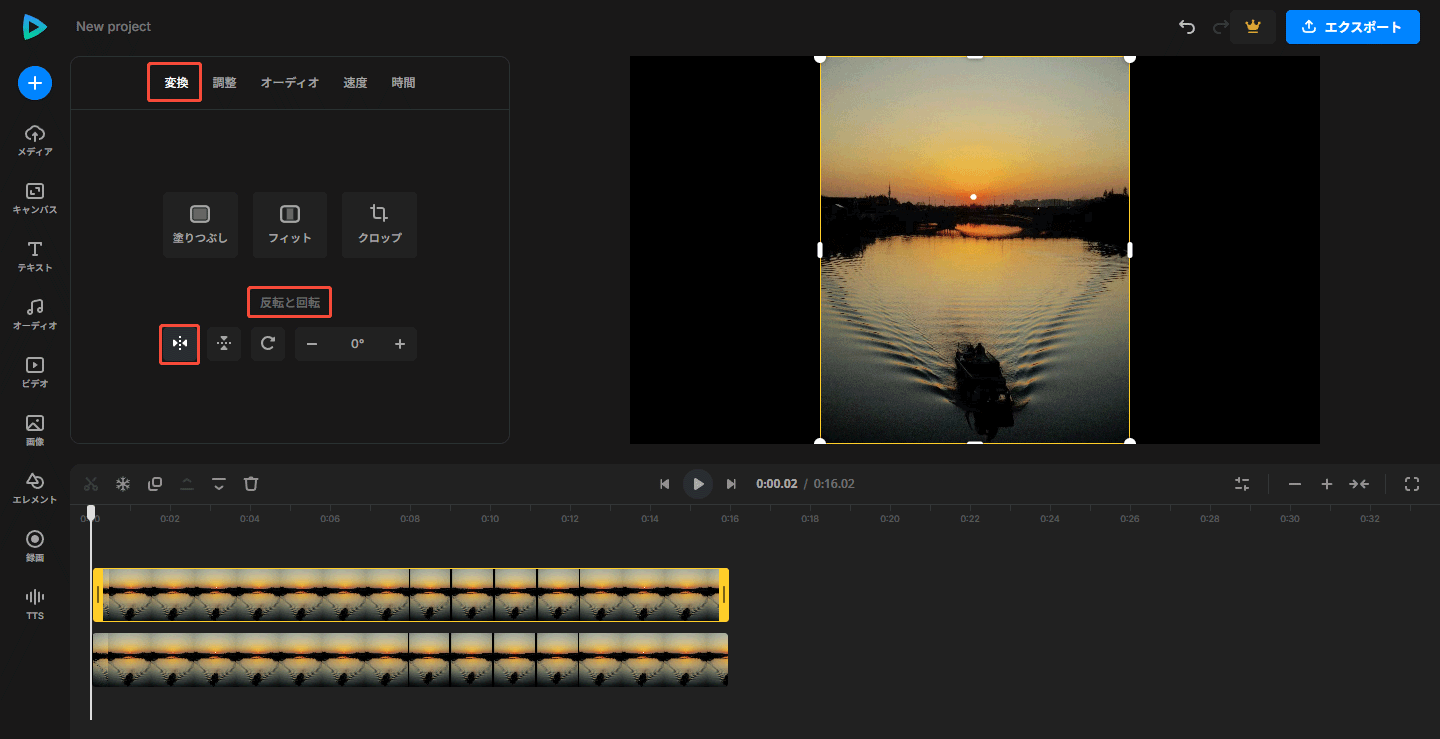Click the redo arrow in the header
Image resolution: width=1440 pixels, height=739 pixels.
(1220, 27)
